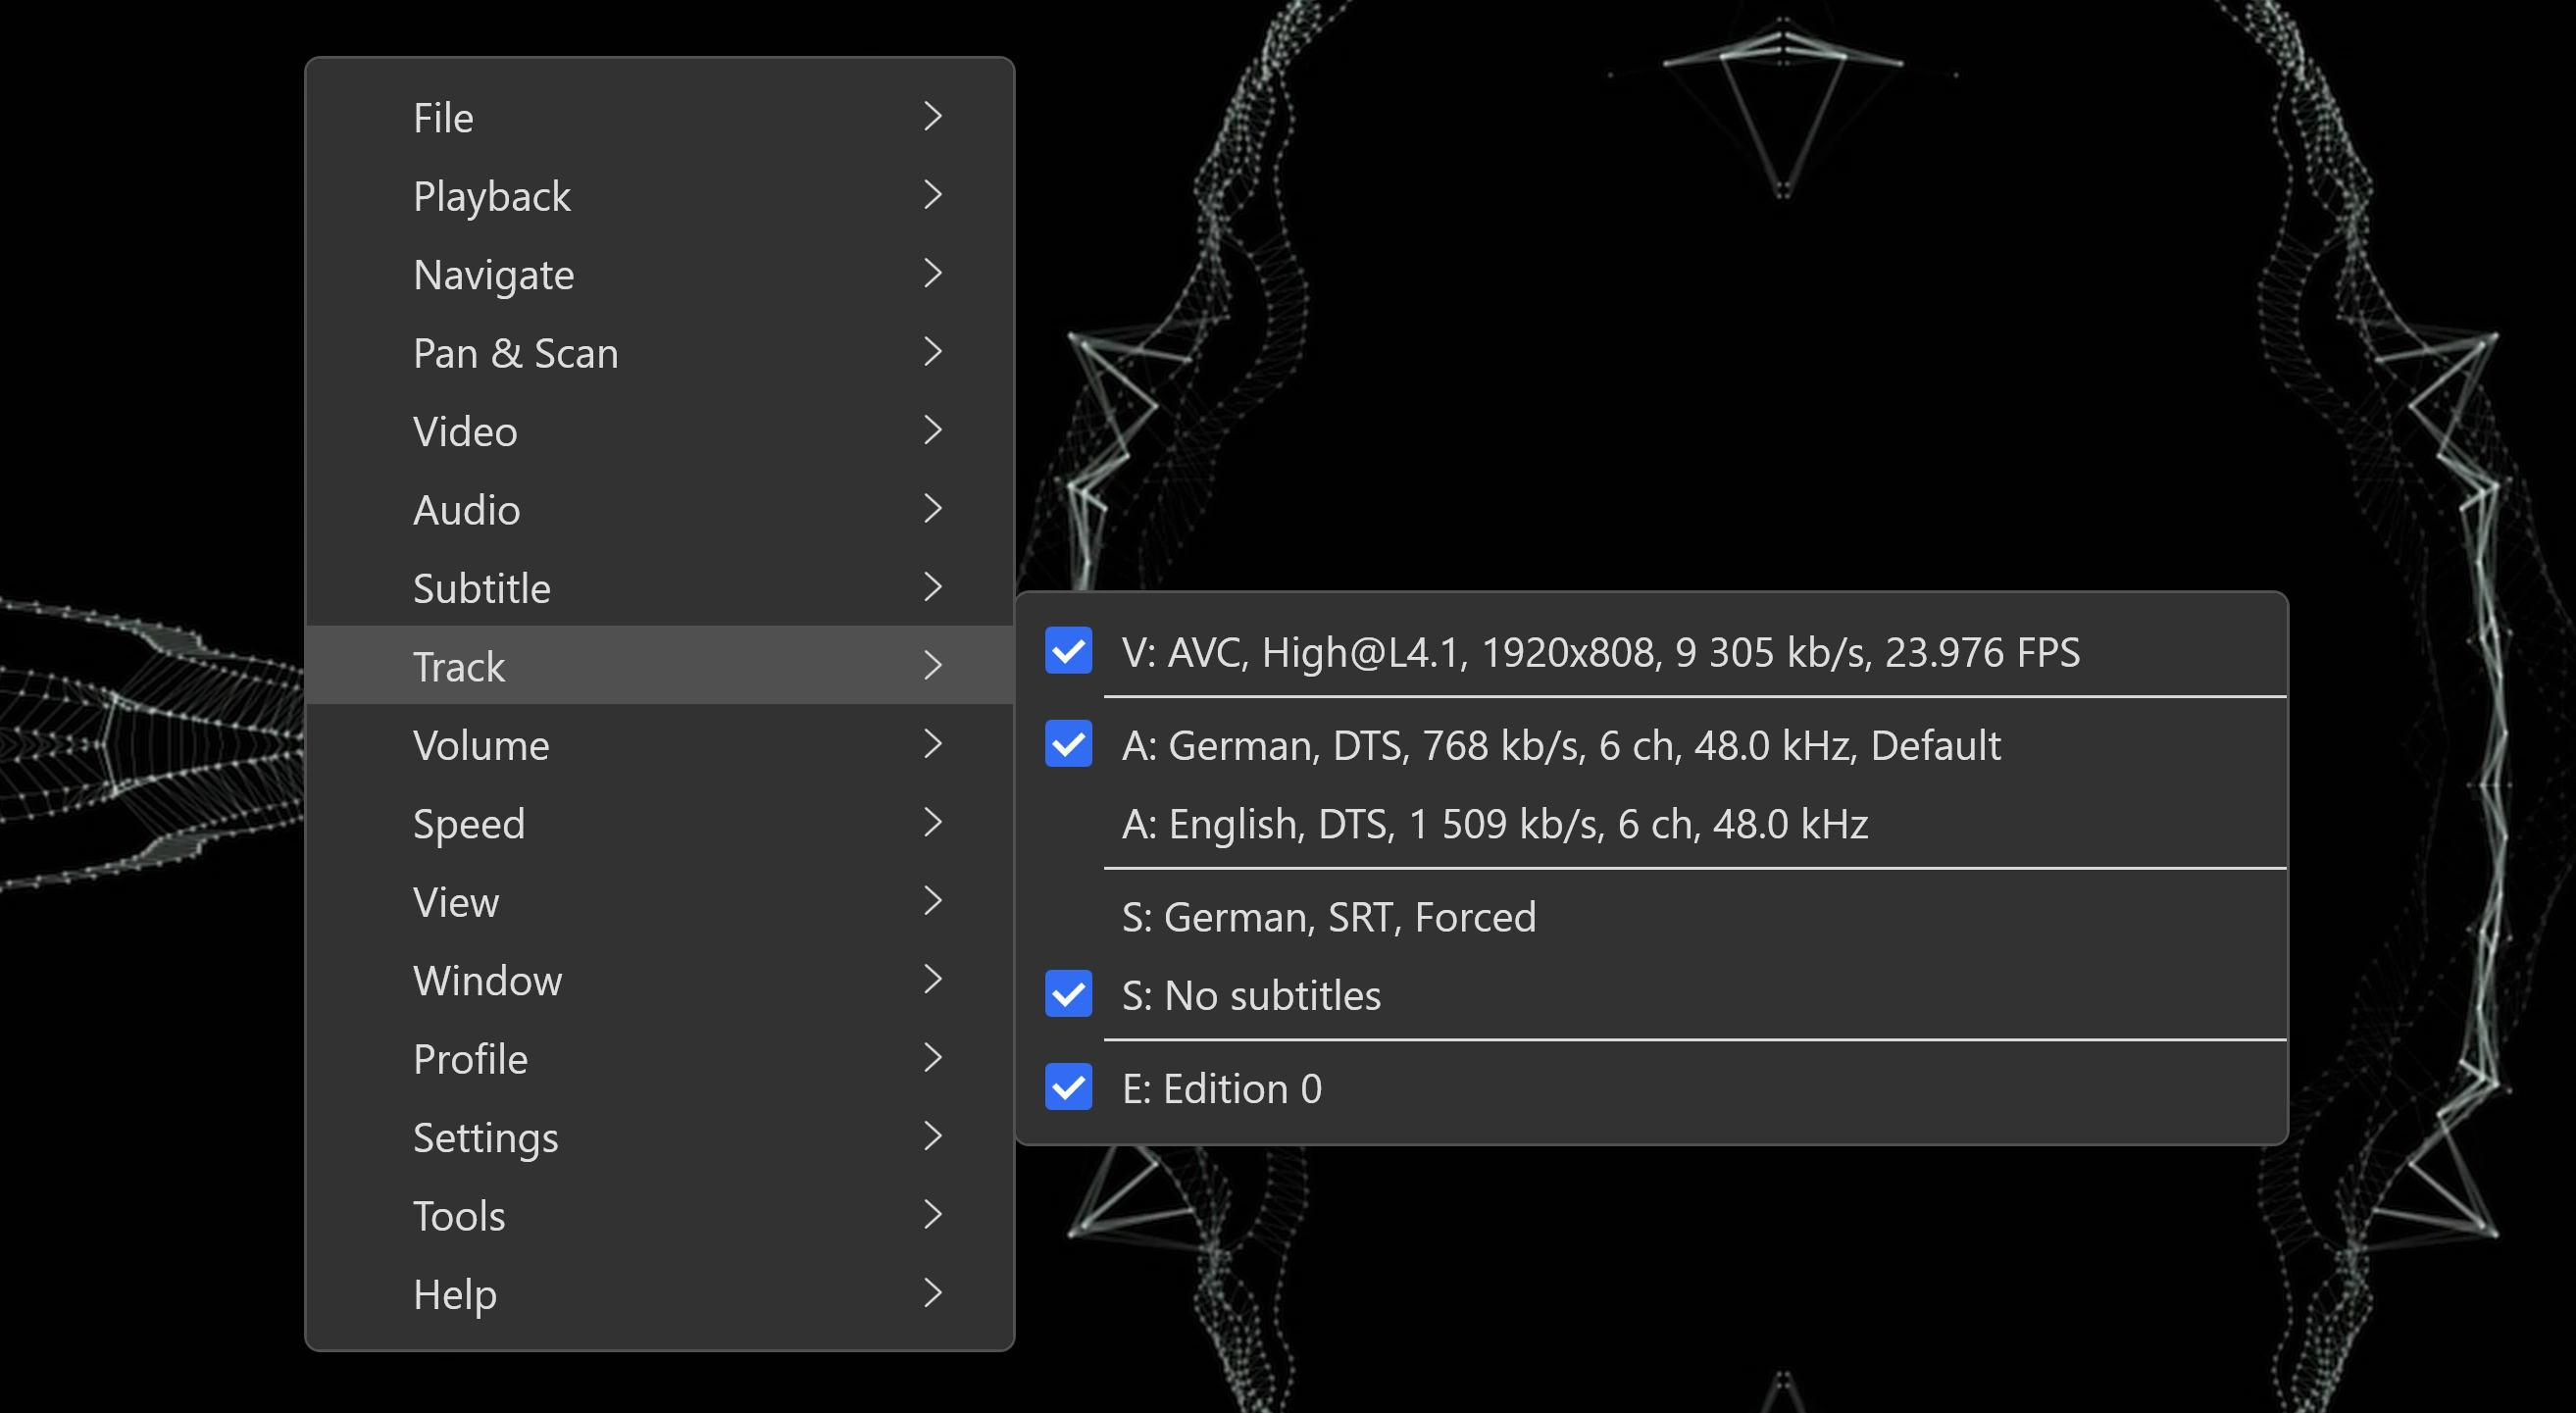Expand the Audio submenu chevron
The image size is (2576, 1413).
pos(932,509)
